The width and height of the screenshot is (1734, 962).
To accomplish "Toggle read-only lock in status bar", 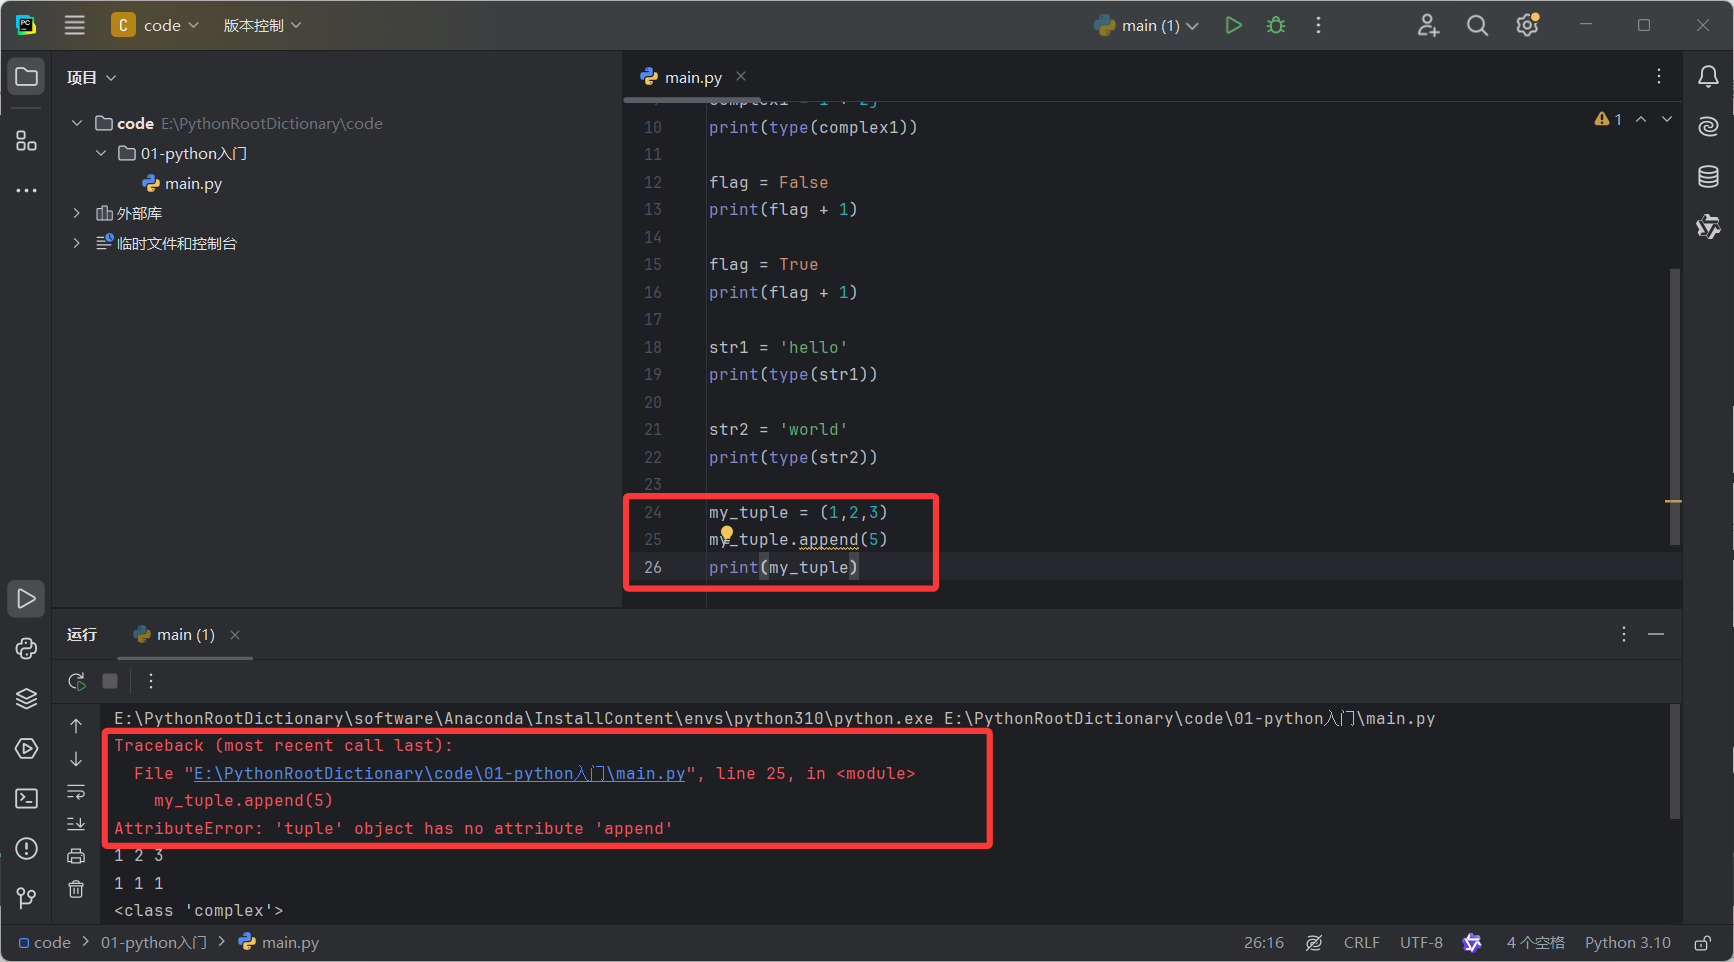I will coord(1702,943).
